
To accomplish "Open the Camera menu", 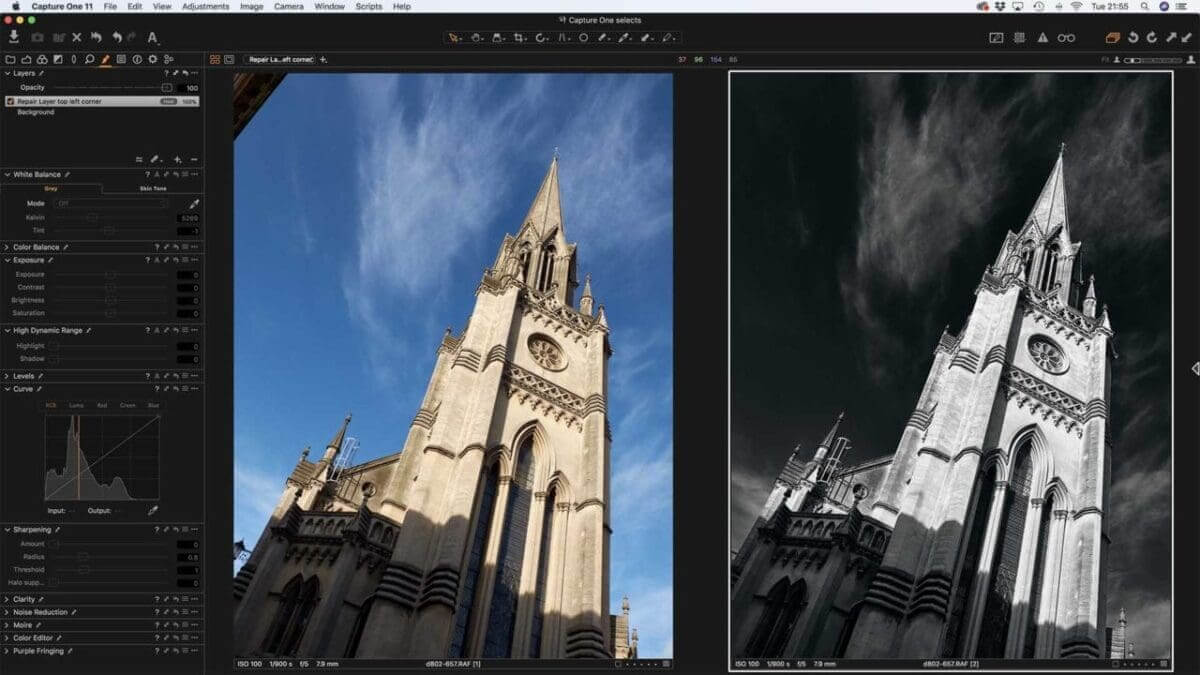I will tap(289, 6).
